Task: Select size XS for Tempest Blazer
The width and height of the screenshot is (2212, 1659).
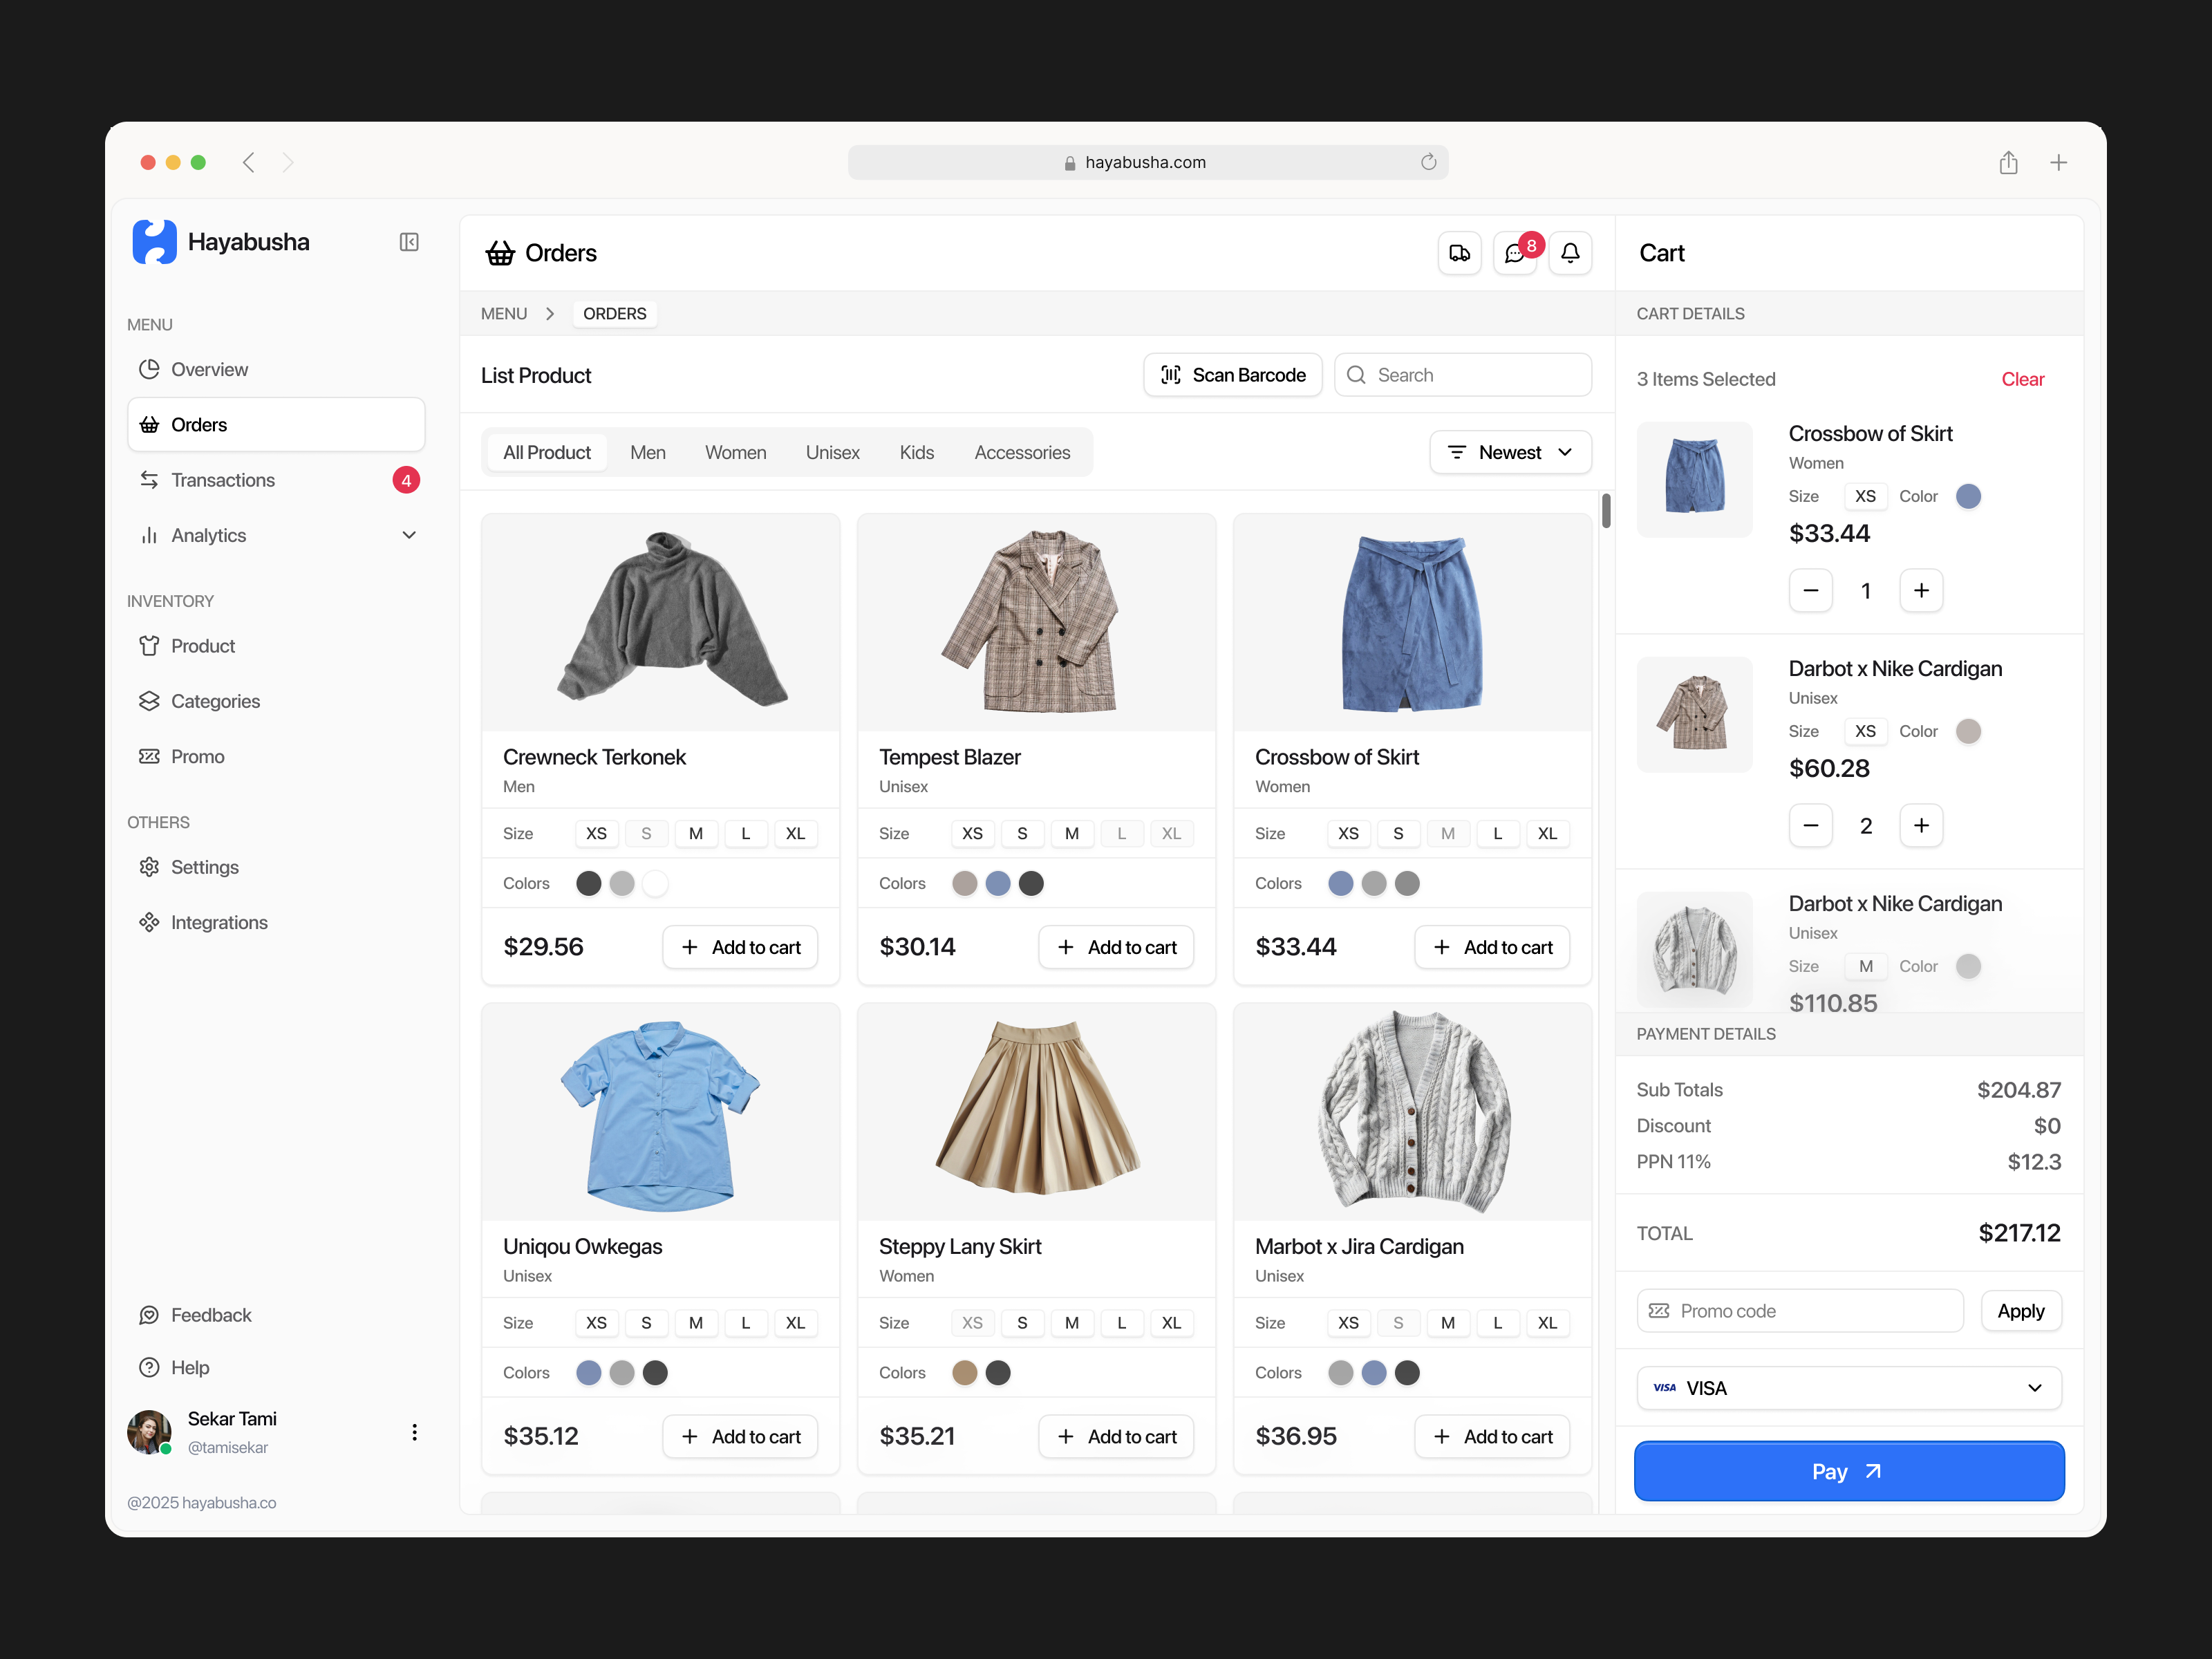Action: click(x=972, y=833)
